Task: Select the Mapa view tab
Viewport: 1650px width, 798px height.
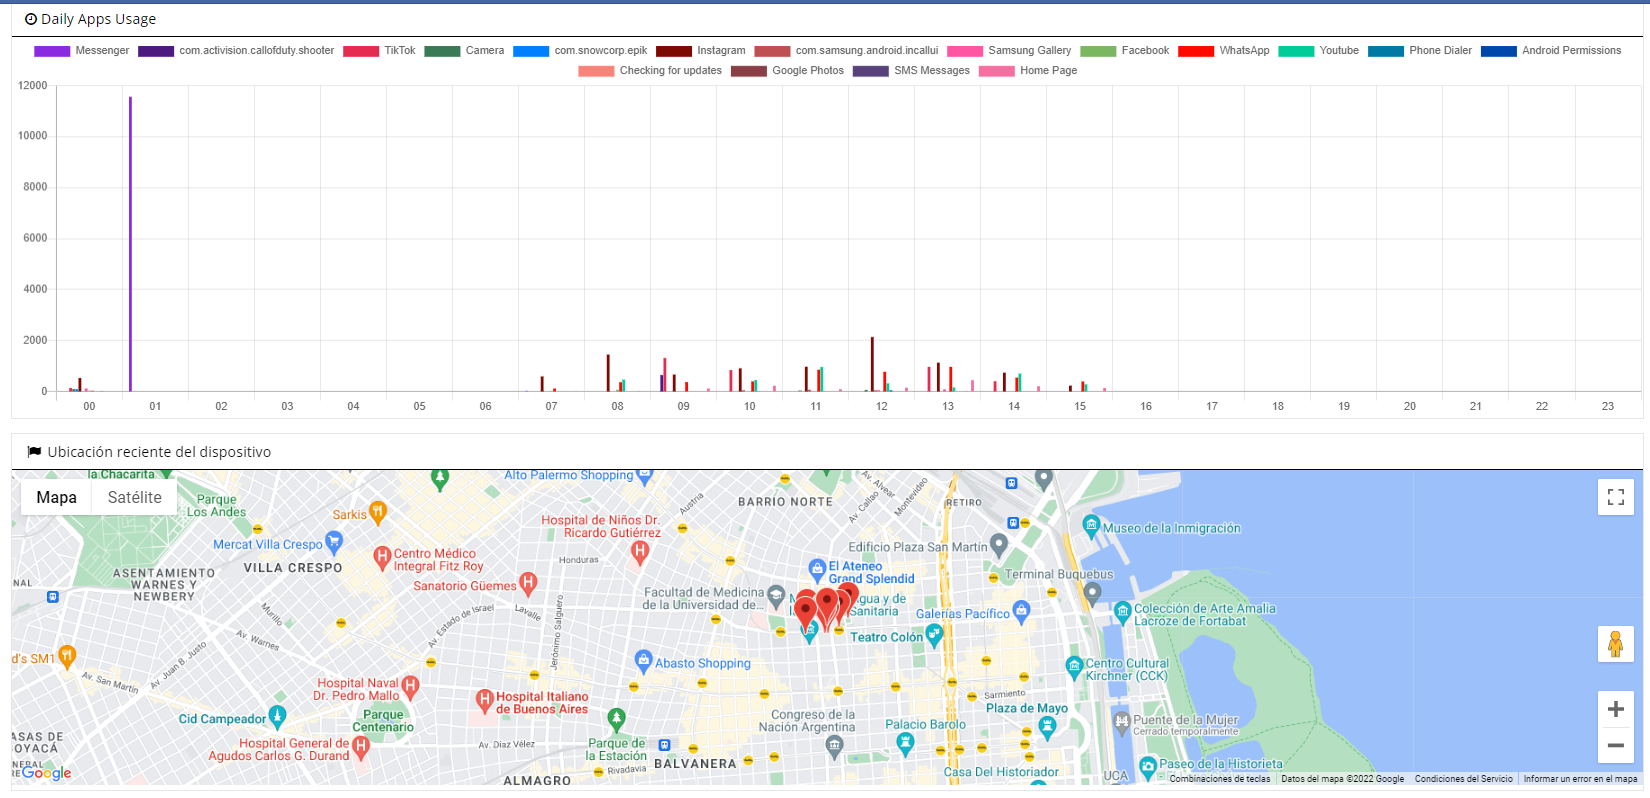Action: pyautogui.click(x=56, y=497)
